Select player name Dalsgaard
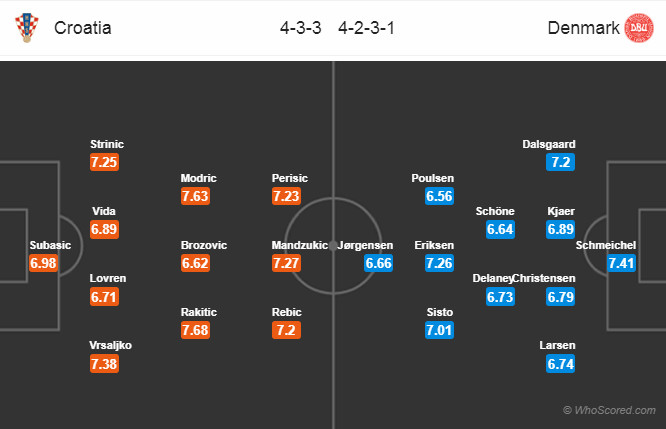 (x=549, y=144)
